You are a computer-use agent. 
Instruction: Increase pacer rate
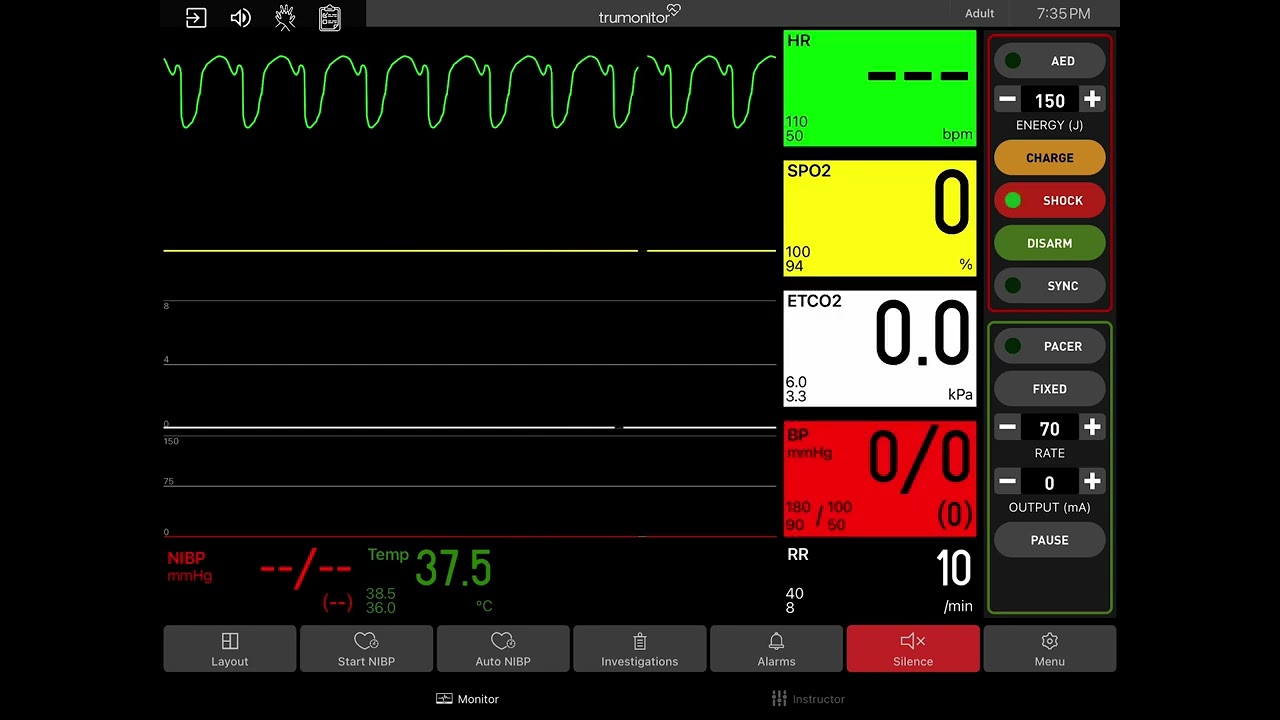(1092, 428)
